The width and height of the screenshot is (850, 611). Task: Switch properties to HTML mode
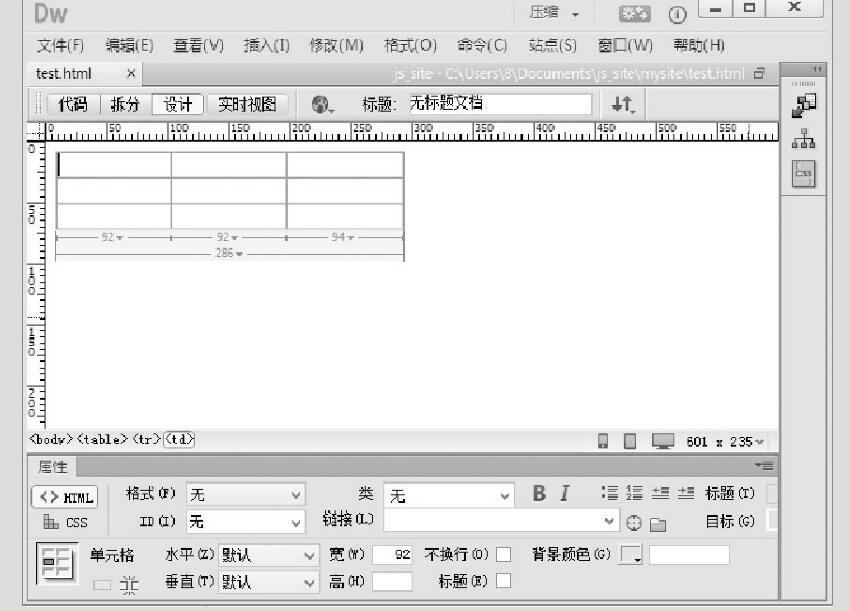point(65,497)
